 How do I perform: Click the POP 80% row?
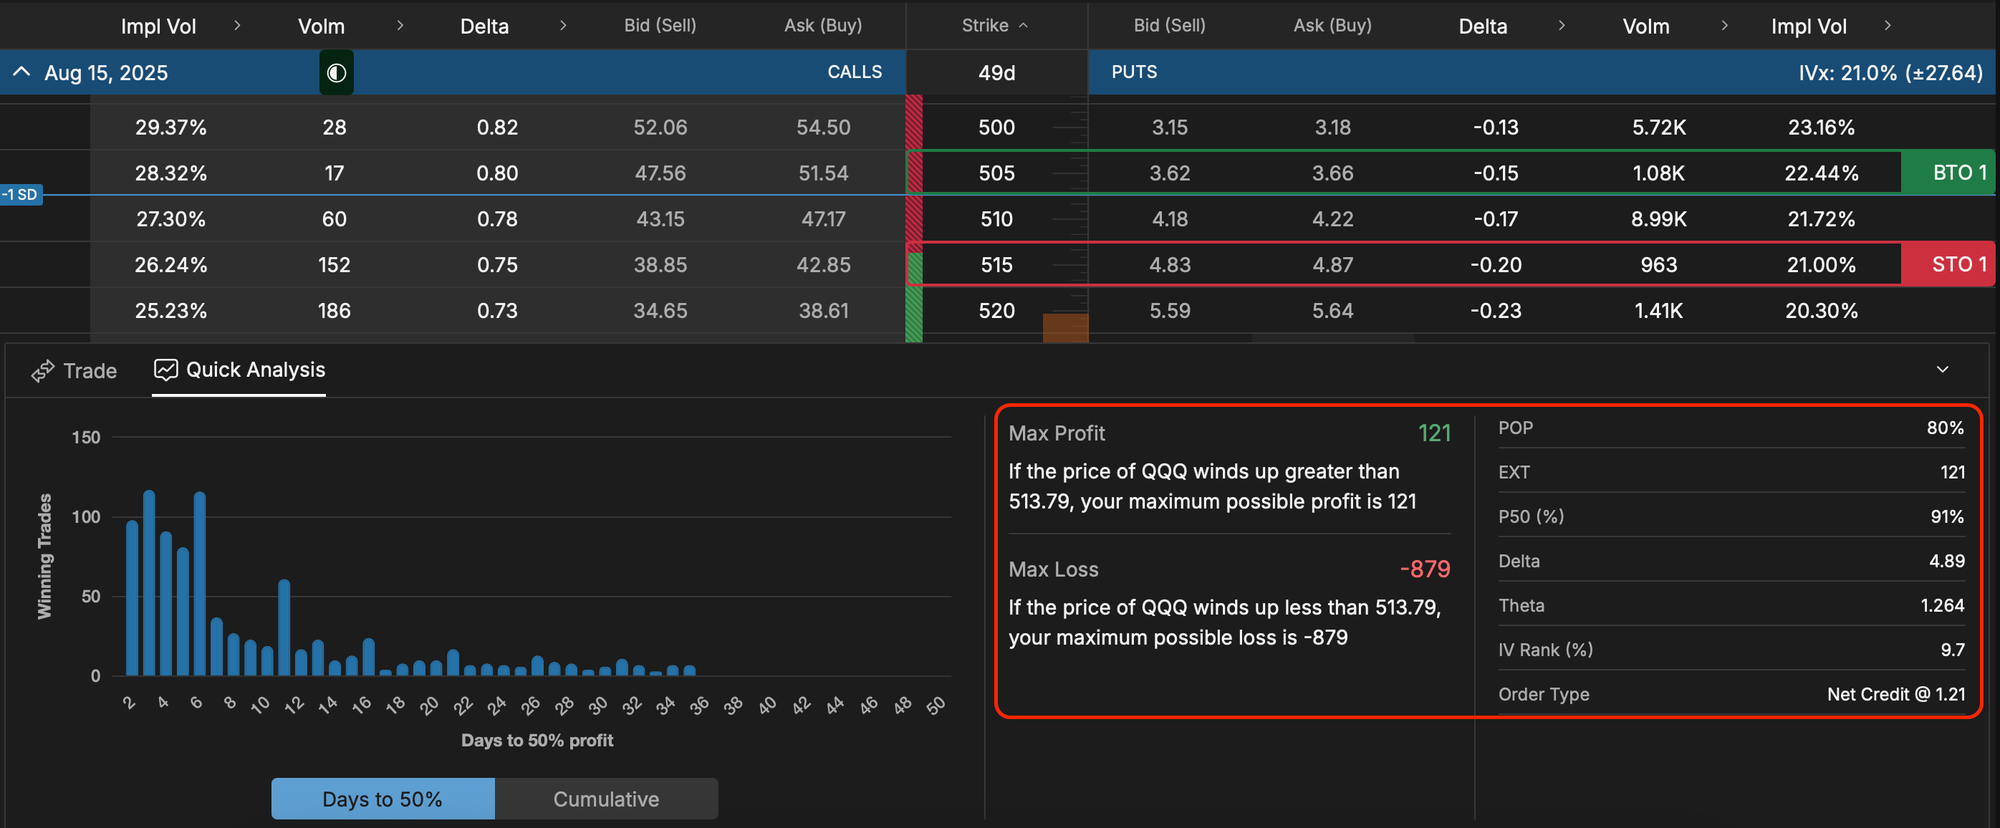(x=1731, y=428)
